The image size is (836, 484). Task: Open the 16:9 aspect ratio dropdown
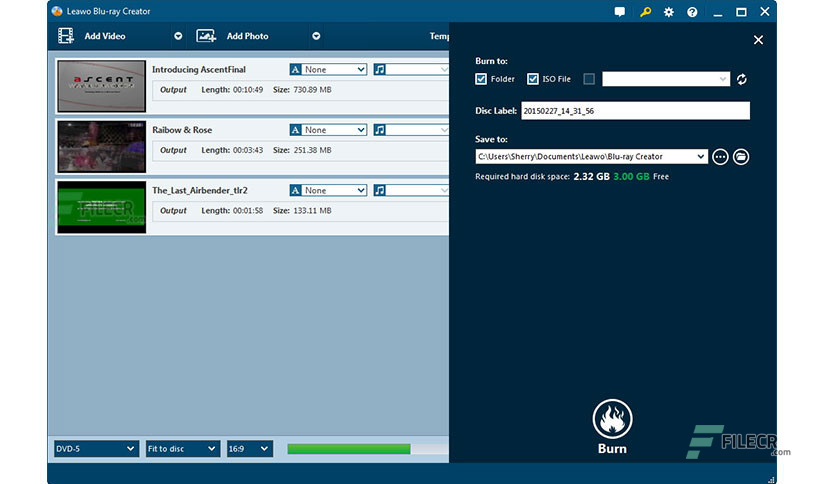(250, 449)
